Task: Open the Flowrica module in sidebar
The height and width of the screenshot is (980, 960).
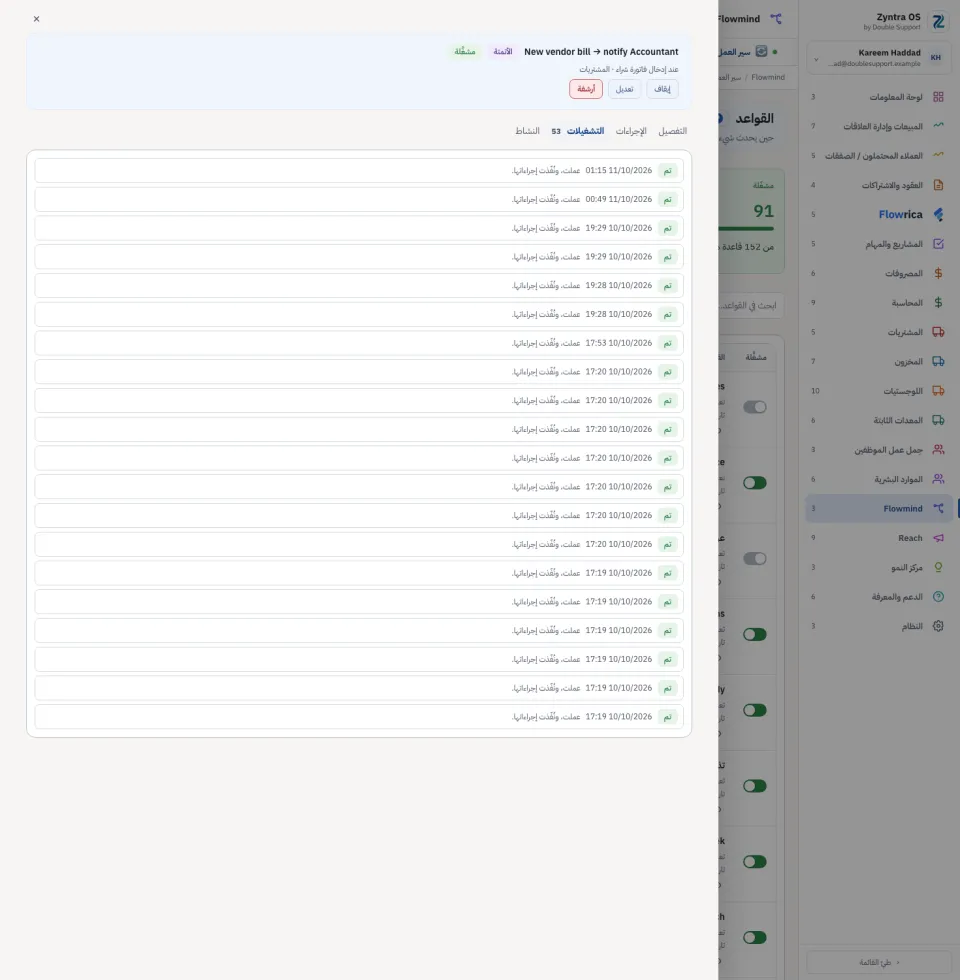Action: (879, 214)
